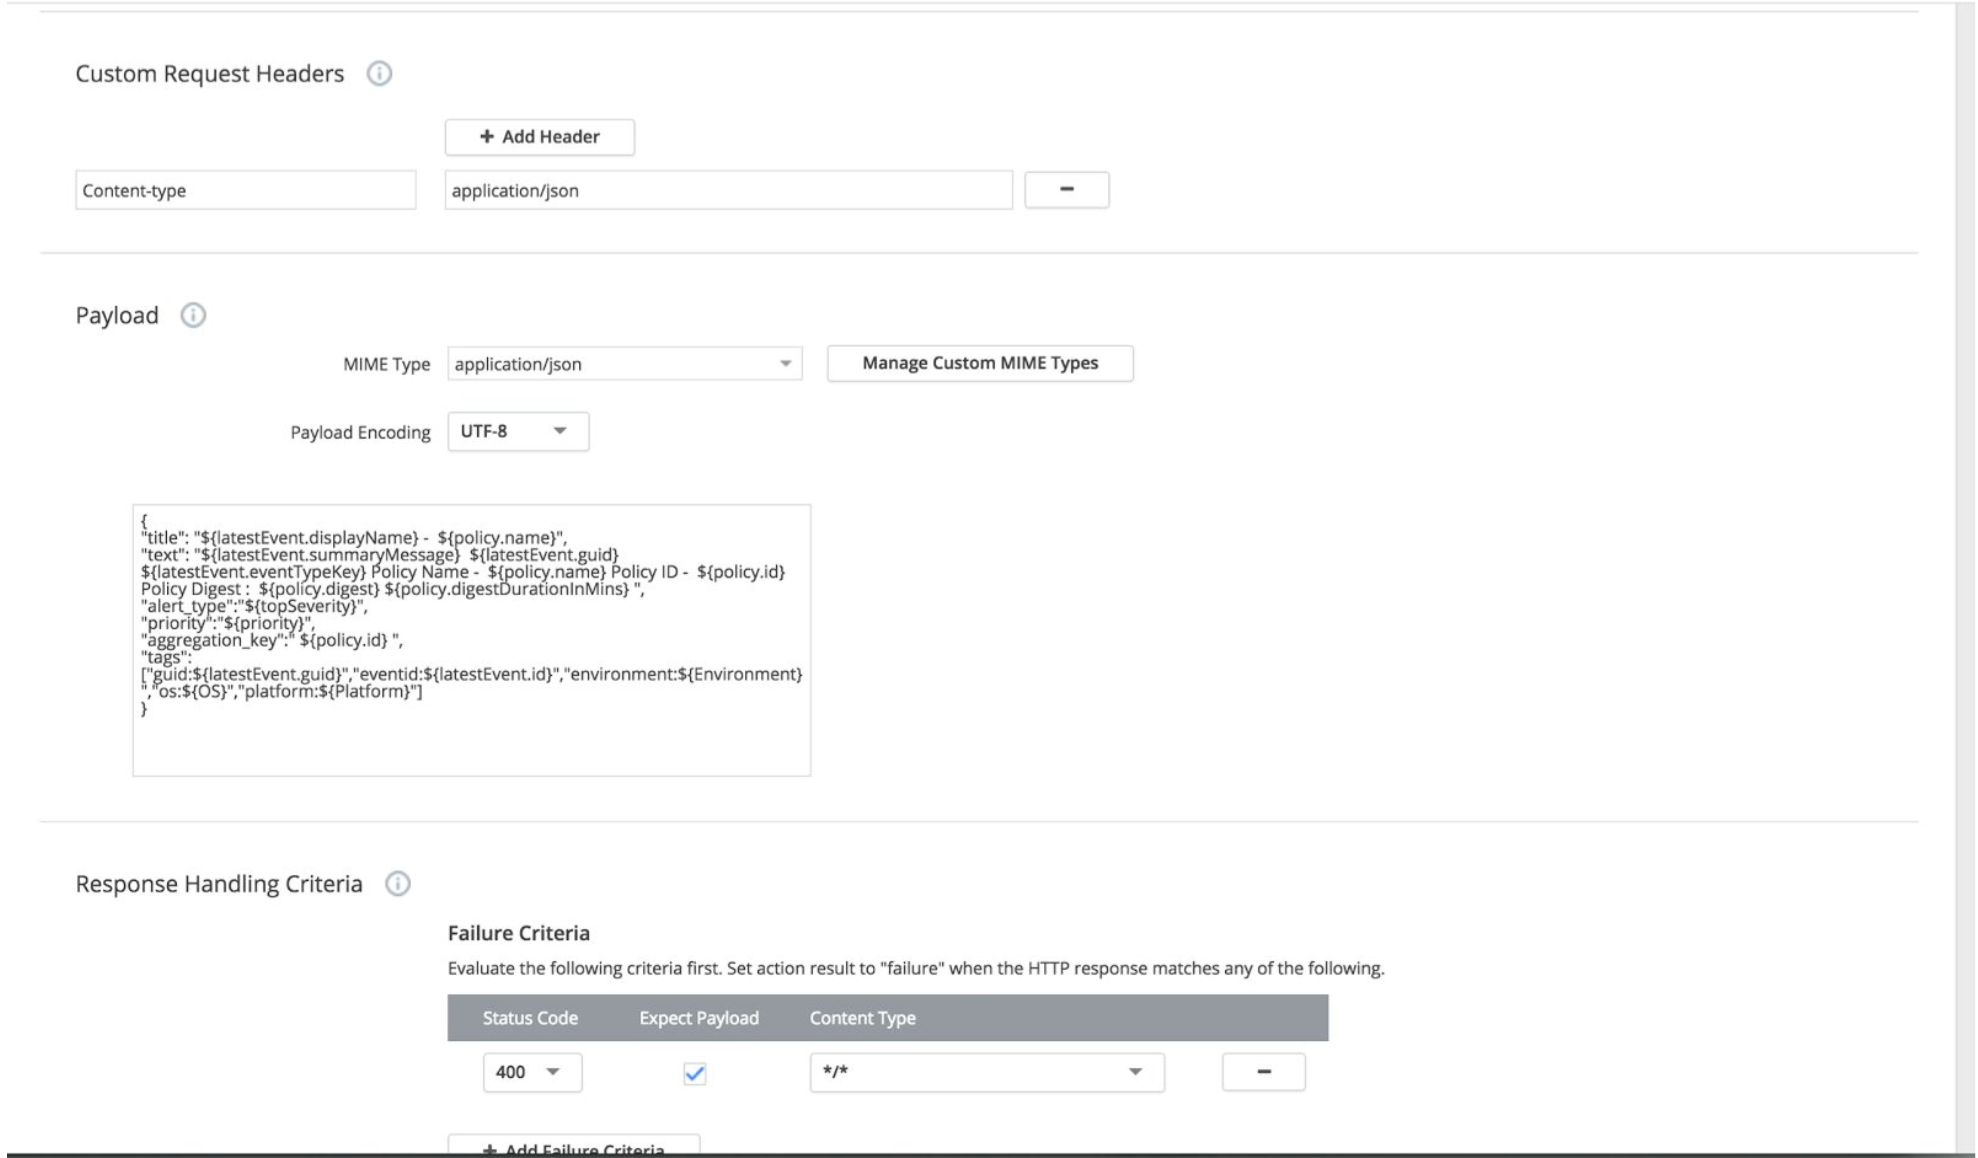Click the Add Header button
Screen dimensions: 1978x1158
pyautogui.click(x=539, y=137)
